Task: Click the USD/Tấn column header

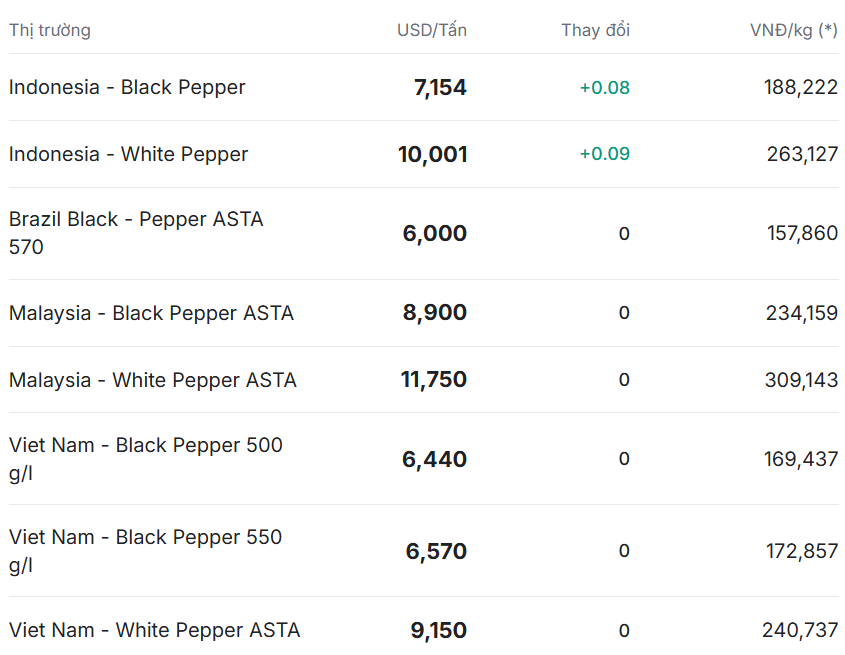Action: pos(432,30)
